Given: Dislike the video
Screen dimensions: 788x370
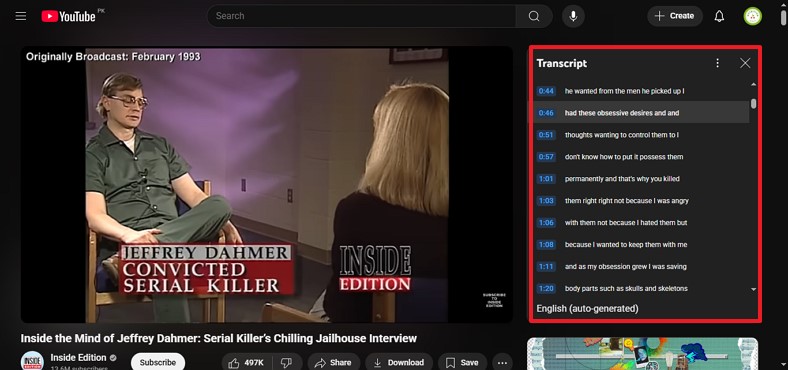Looking at the screenshot, I should pos(286,362).
